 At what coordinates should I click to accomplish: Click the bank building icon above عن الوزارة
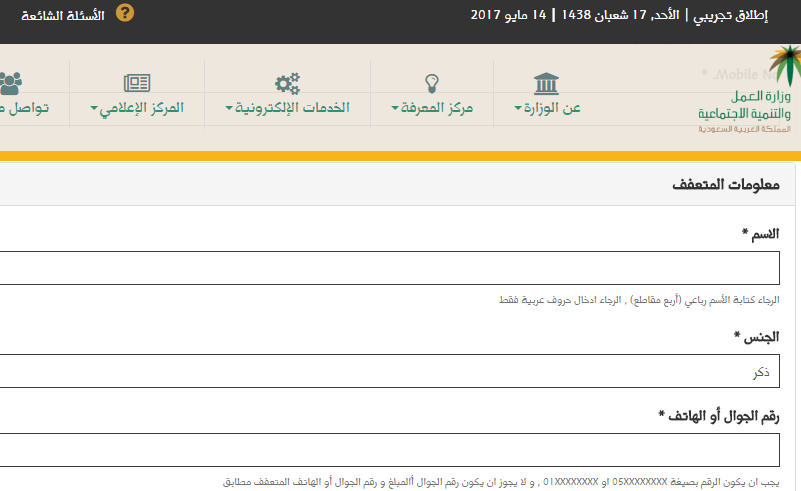point(546,83)
